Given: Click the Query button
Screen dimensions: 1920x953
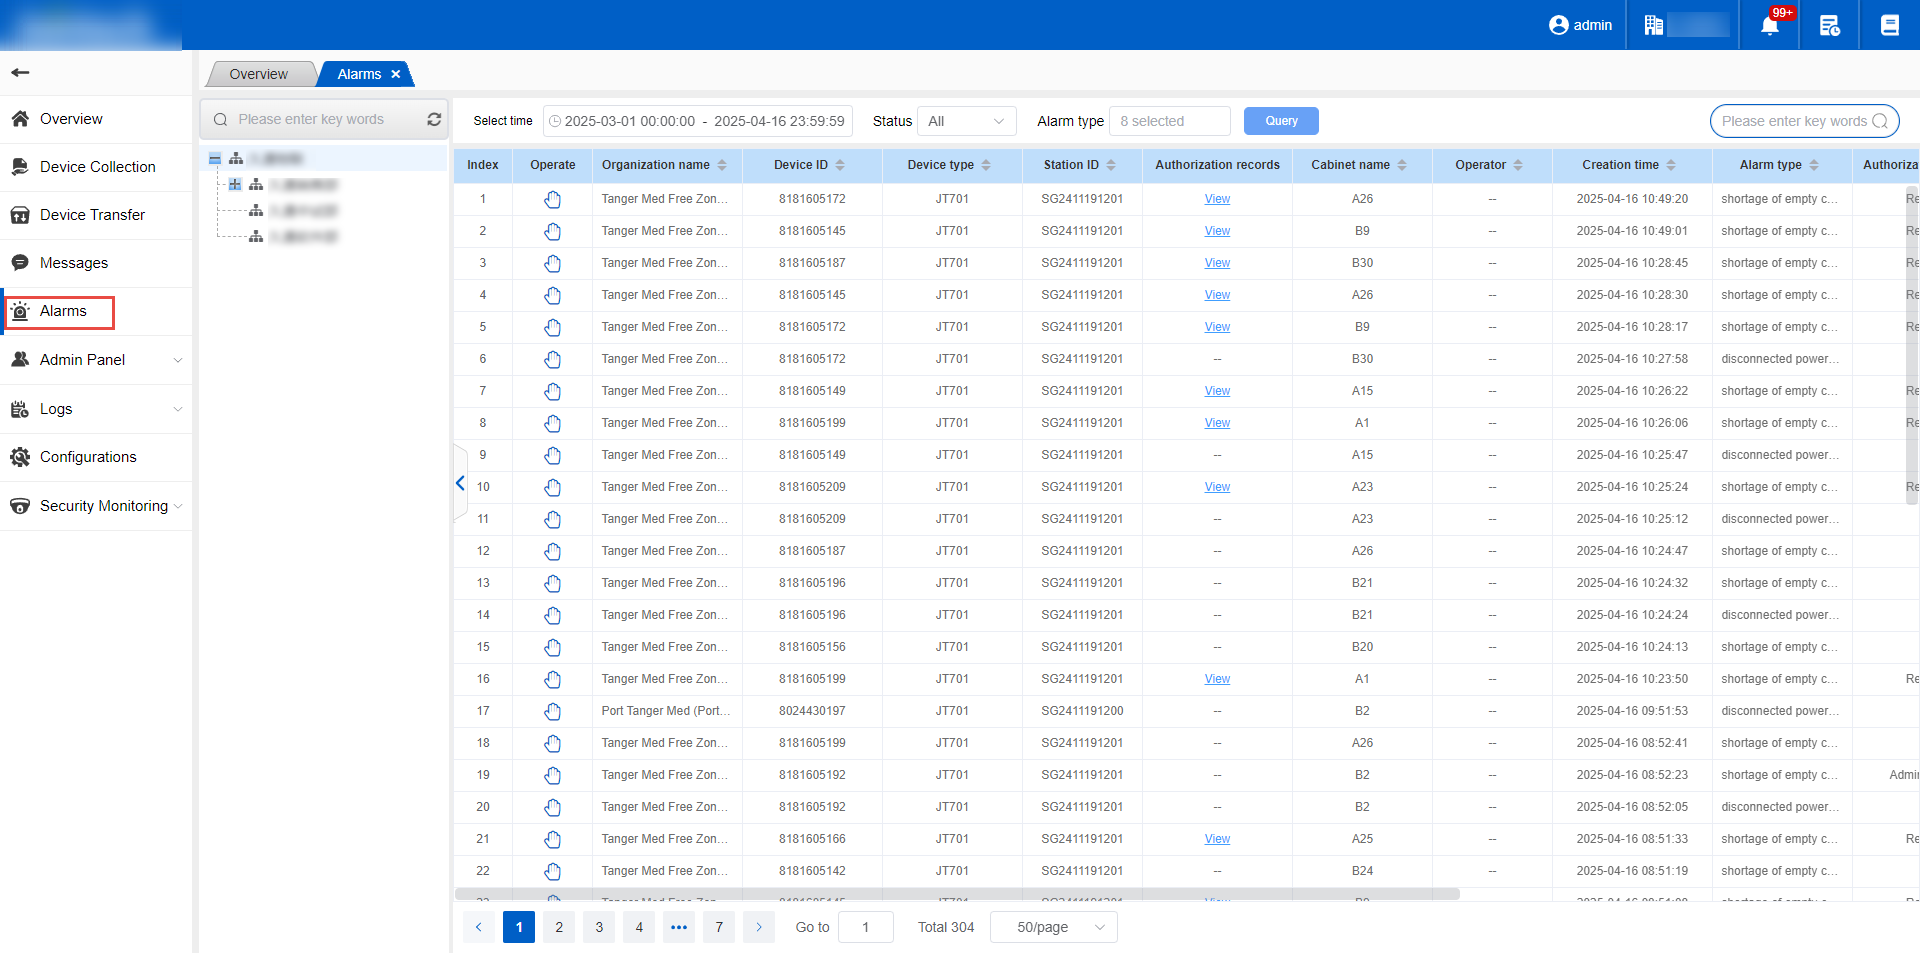Looking at the screenshot, I should point(1281,121).
